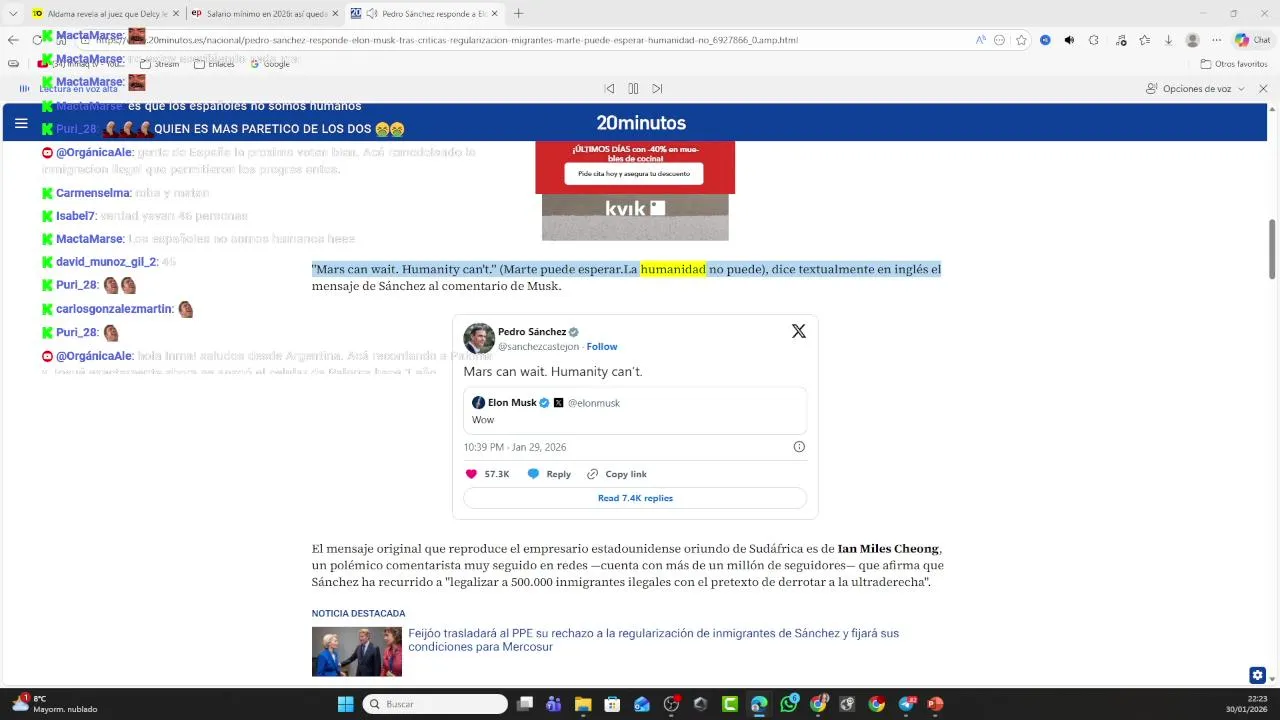Open the 20minutos hamburger menu
Screen dimensions: 1280x720
coord(21,124)
